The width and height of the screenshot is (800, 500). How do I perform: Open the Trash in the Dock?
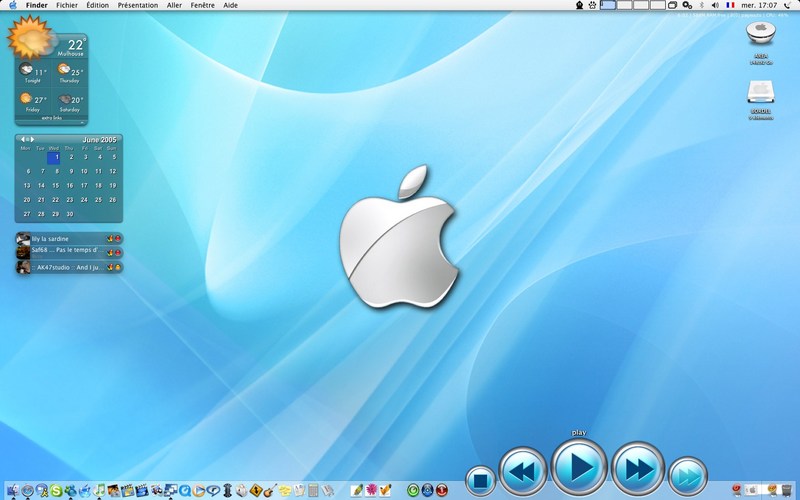[x=786, y=491]
